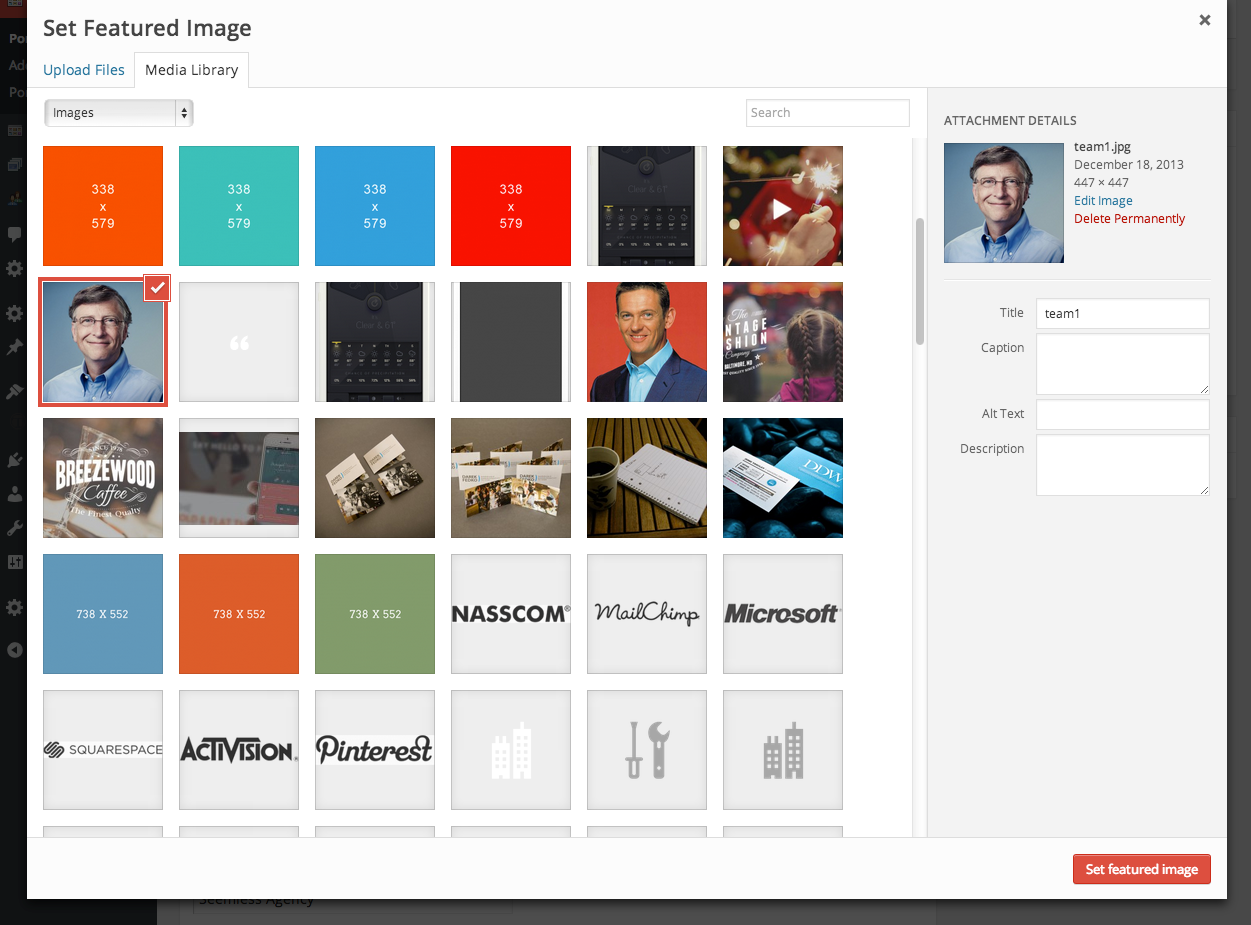The image size is (1251, 925).
Task: Click the Alt Text input field
Action: tap(1122, 414)
